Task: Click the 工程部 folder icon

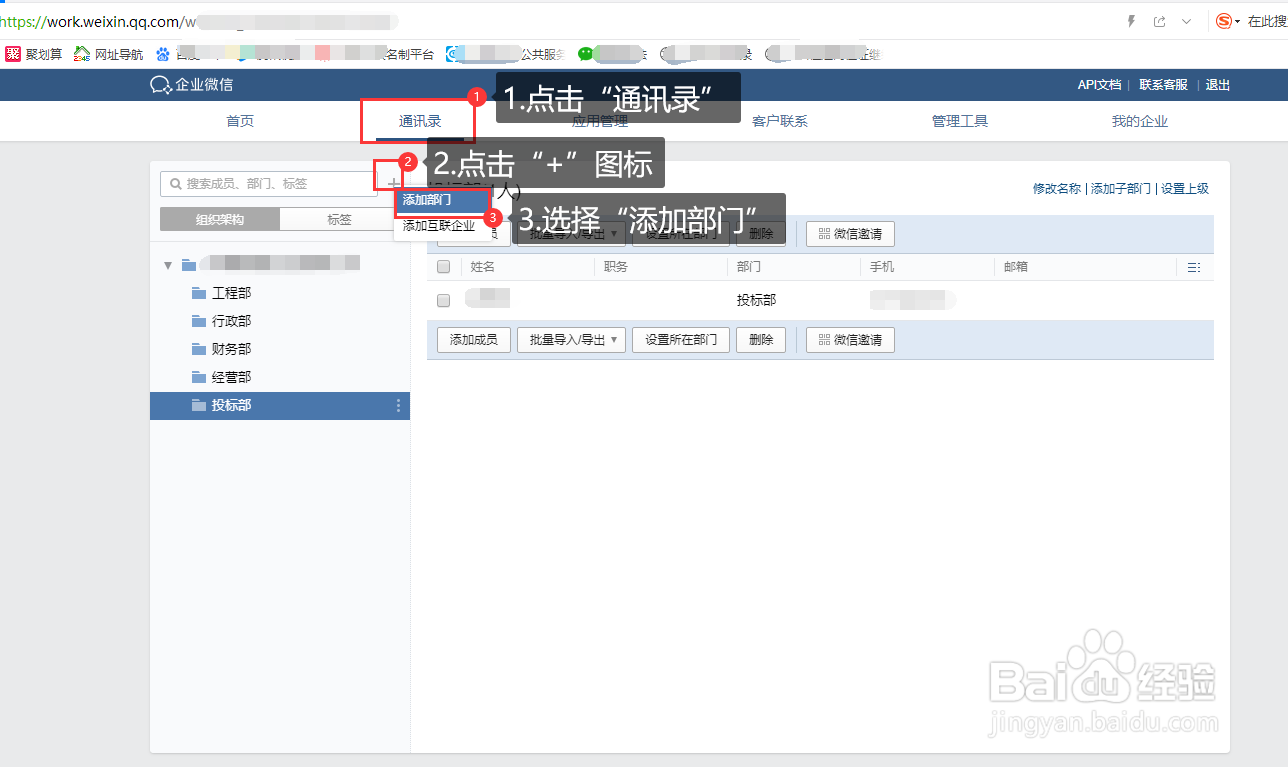Action: coord(198,293)
